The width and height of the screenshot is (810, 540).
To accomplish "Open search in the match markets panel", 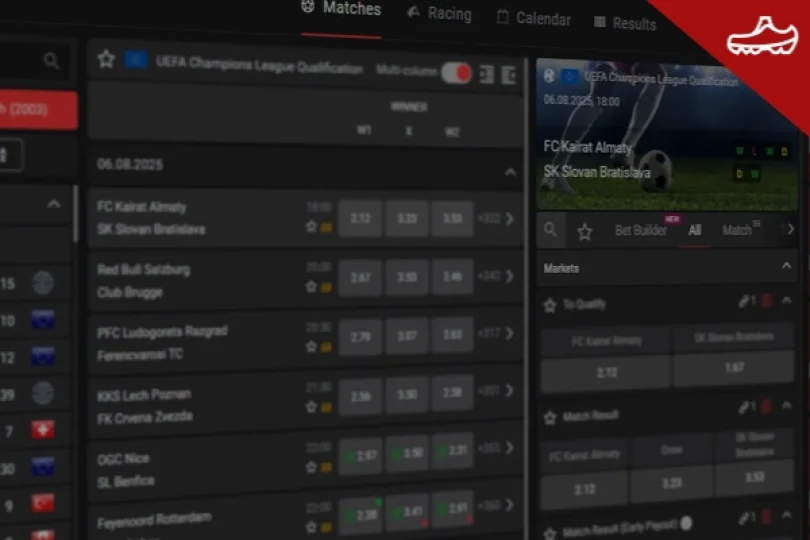I will pyautogui.click(x=551, y=231).
